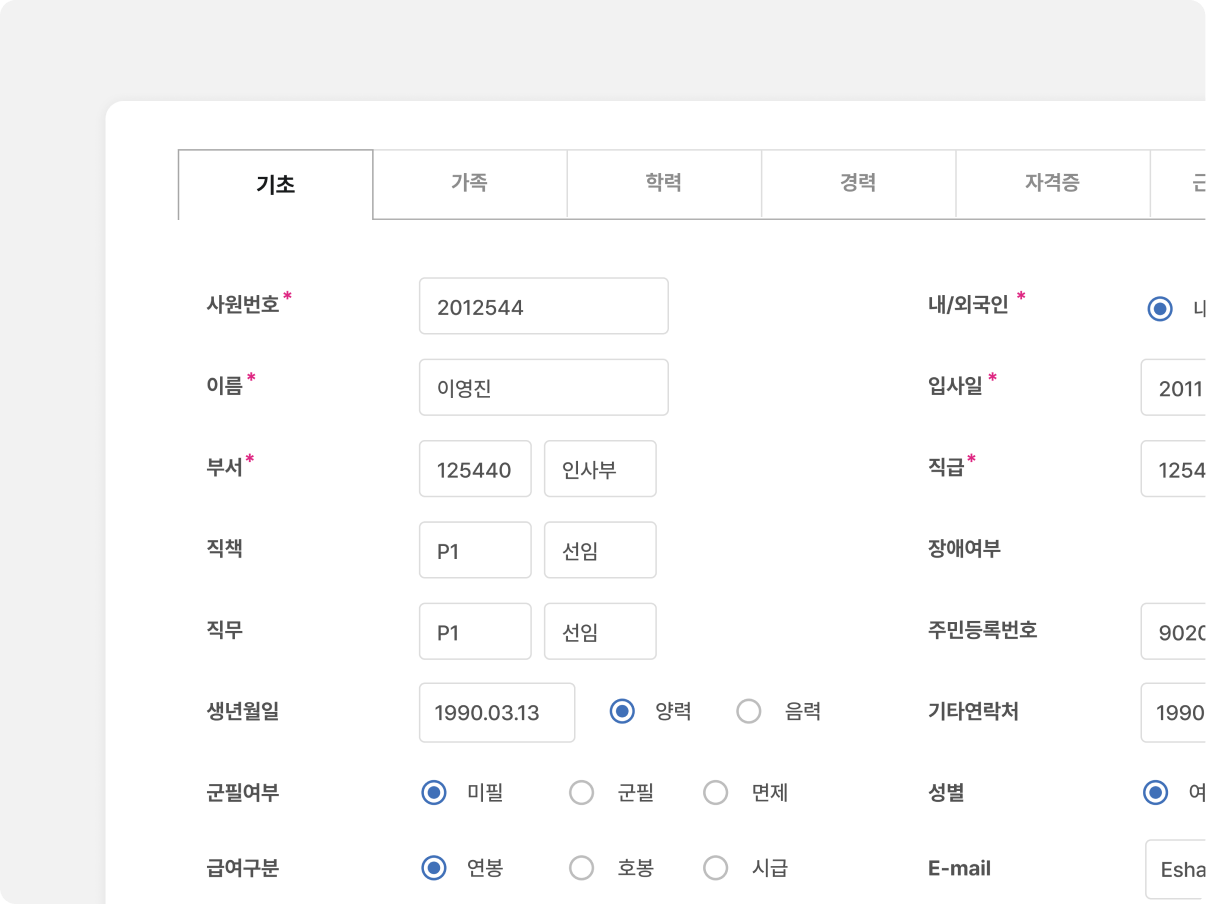Click the 직무 label
Image resolution: width=1206 pixels, height=904 pixels.
pos(224,630)
